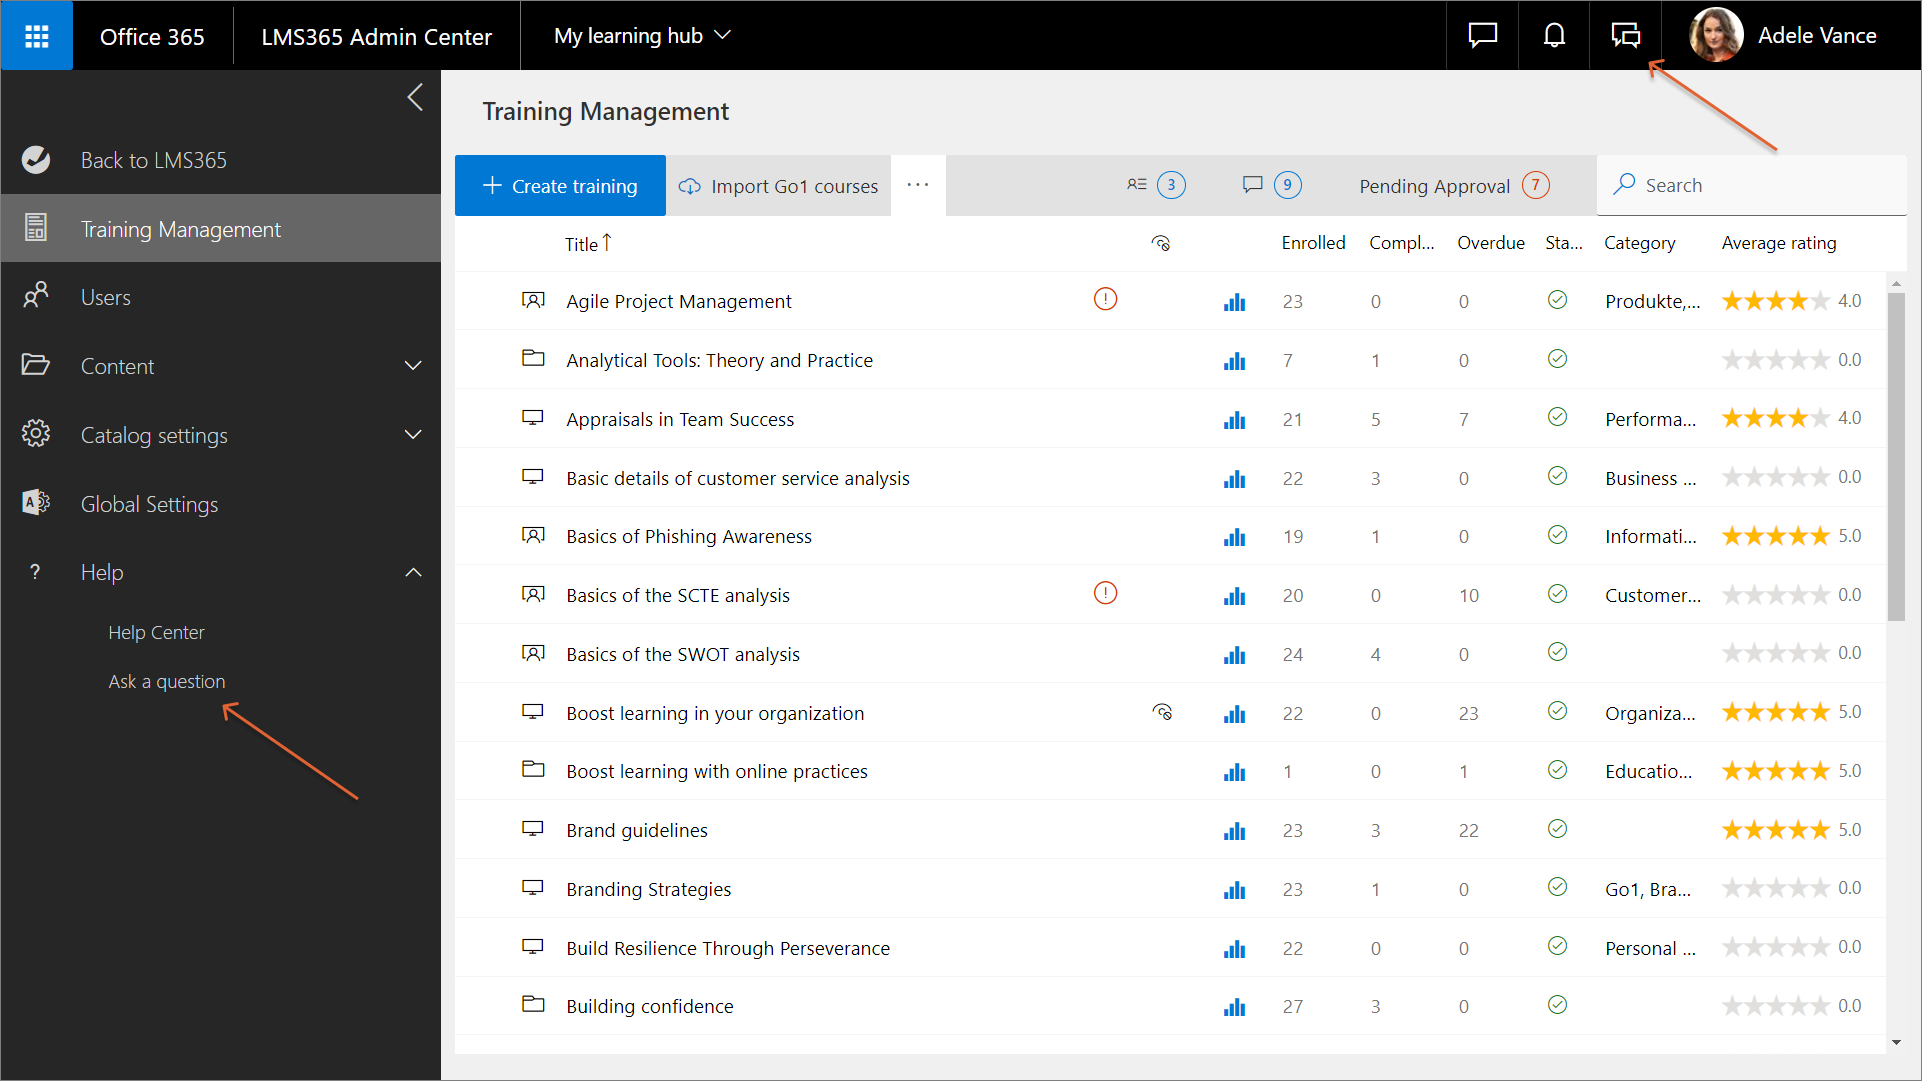Open the analytics bar chart for Agile Project Management
The image size is (1922, 1081).
tap(1235, 302)
